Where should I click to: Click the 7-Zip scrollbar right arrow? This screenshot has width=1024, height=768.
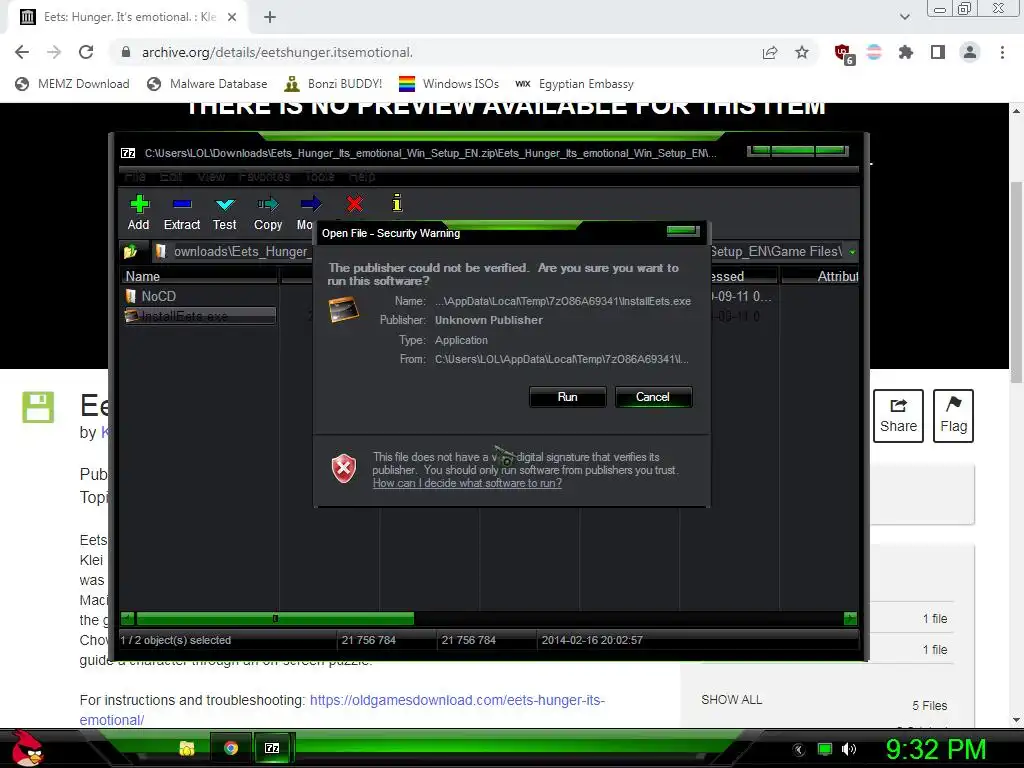(x=850, y=618)
